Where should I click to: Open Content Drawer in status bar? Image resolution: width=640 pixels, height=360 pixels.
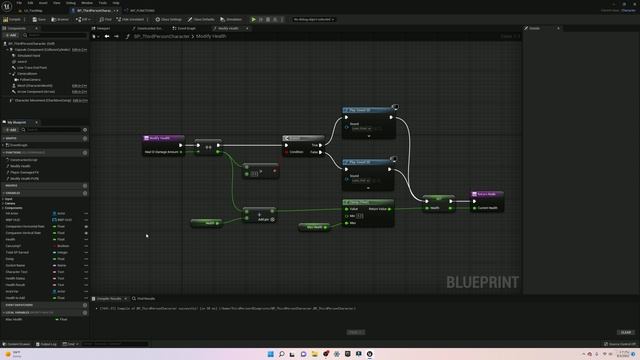coord(16,344)
